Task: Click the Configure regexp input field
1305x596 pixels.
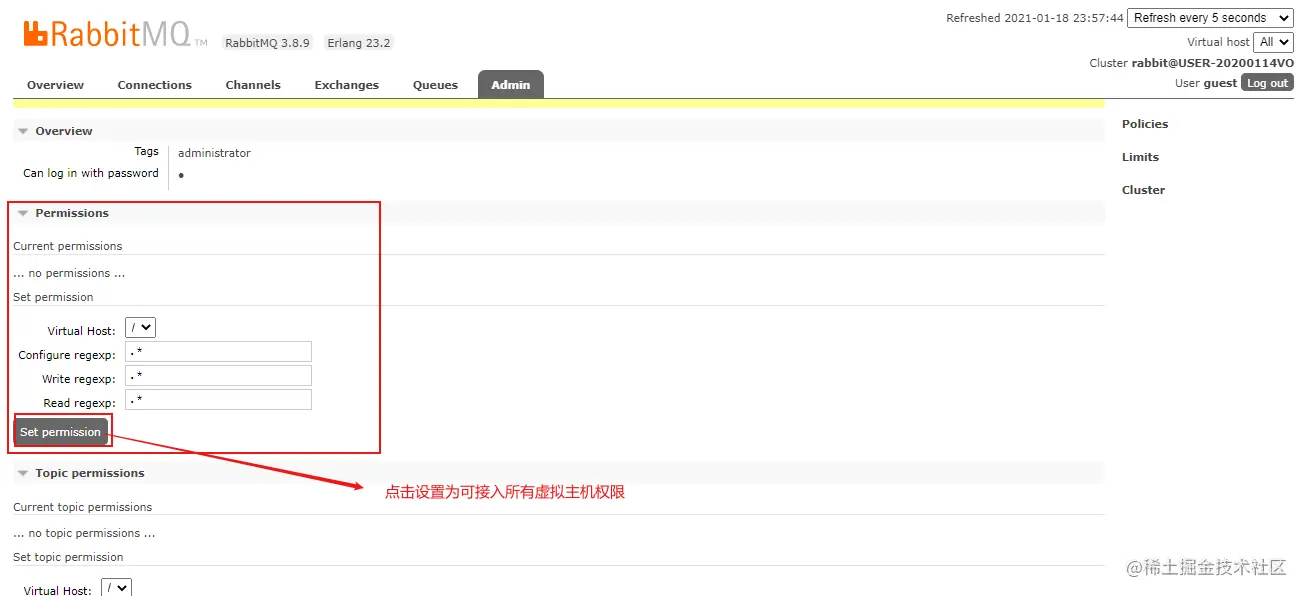Action: (x=218, y=352)
